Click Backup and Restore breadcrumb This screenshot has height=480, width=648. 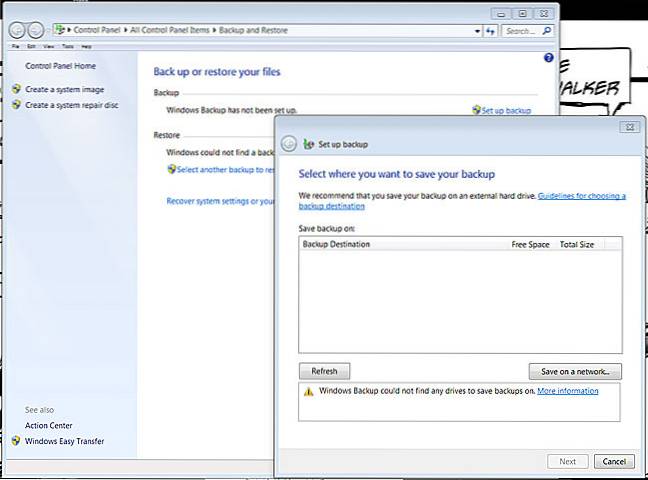pyautogui.click(x=253, y=30)
